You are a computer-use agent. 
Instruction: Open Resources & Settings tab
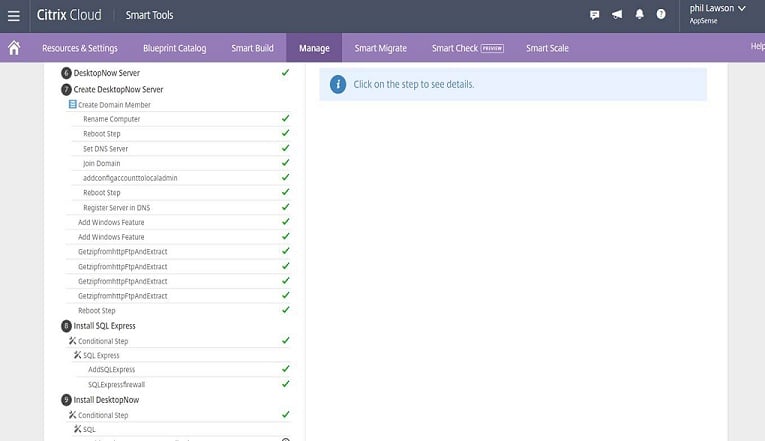(80, 48)
